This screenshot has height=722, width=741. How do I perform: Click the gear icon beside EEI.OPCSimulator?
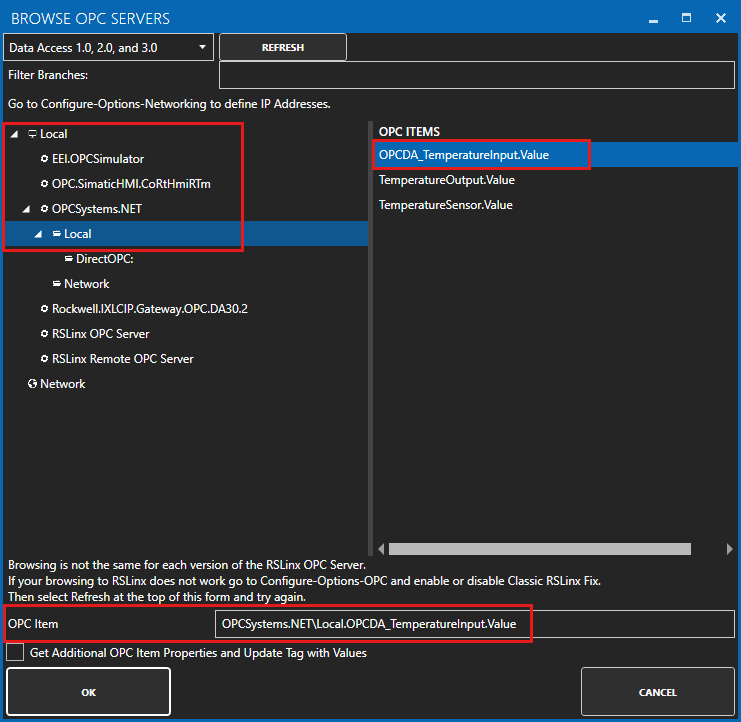(44, 159)
